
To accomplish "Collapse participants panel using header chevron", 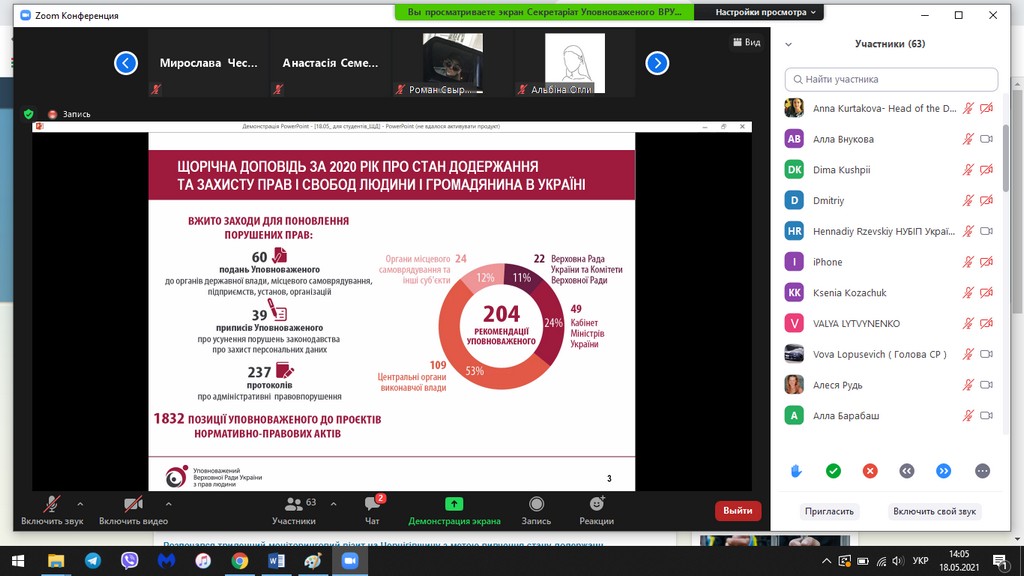I will [788, 44].
